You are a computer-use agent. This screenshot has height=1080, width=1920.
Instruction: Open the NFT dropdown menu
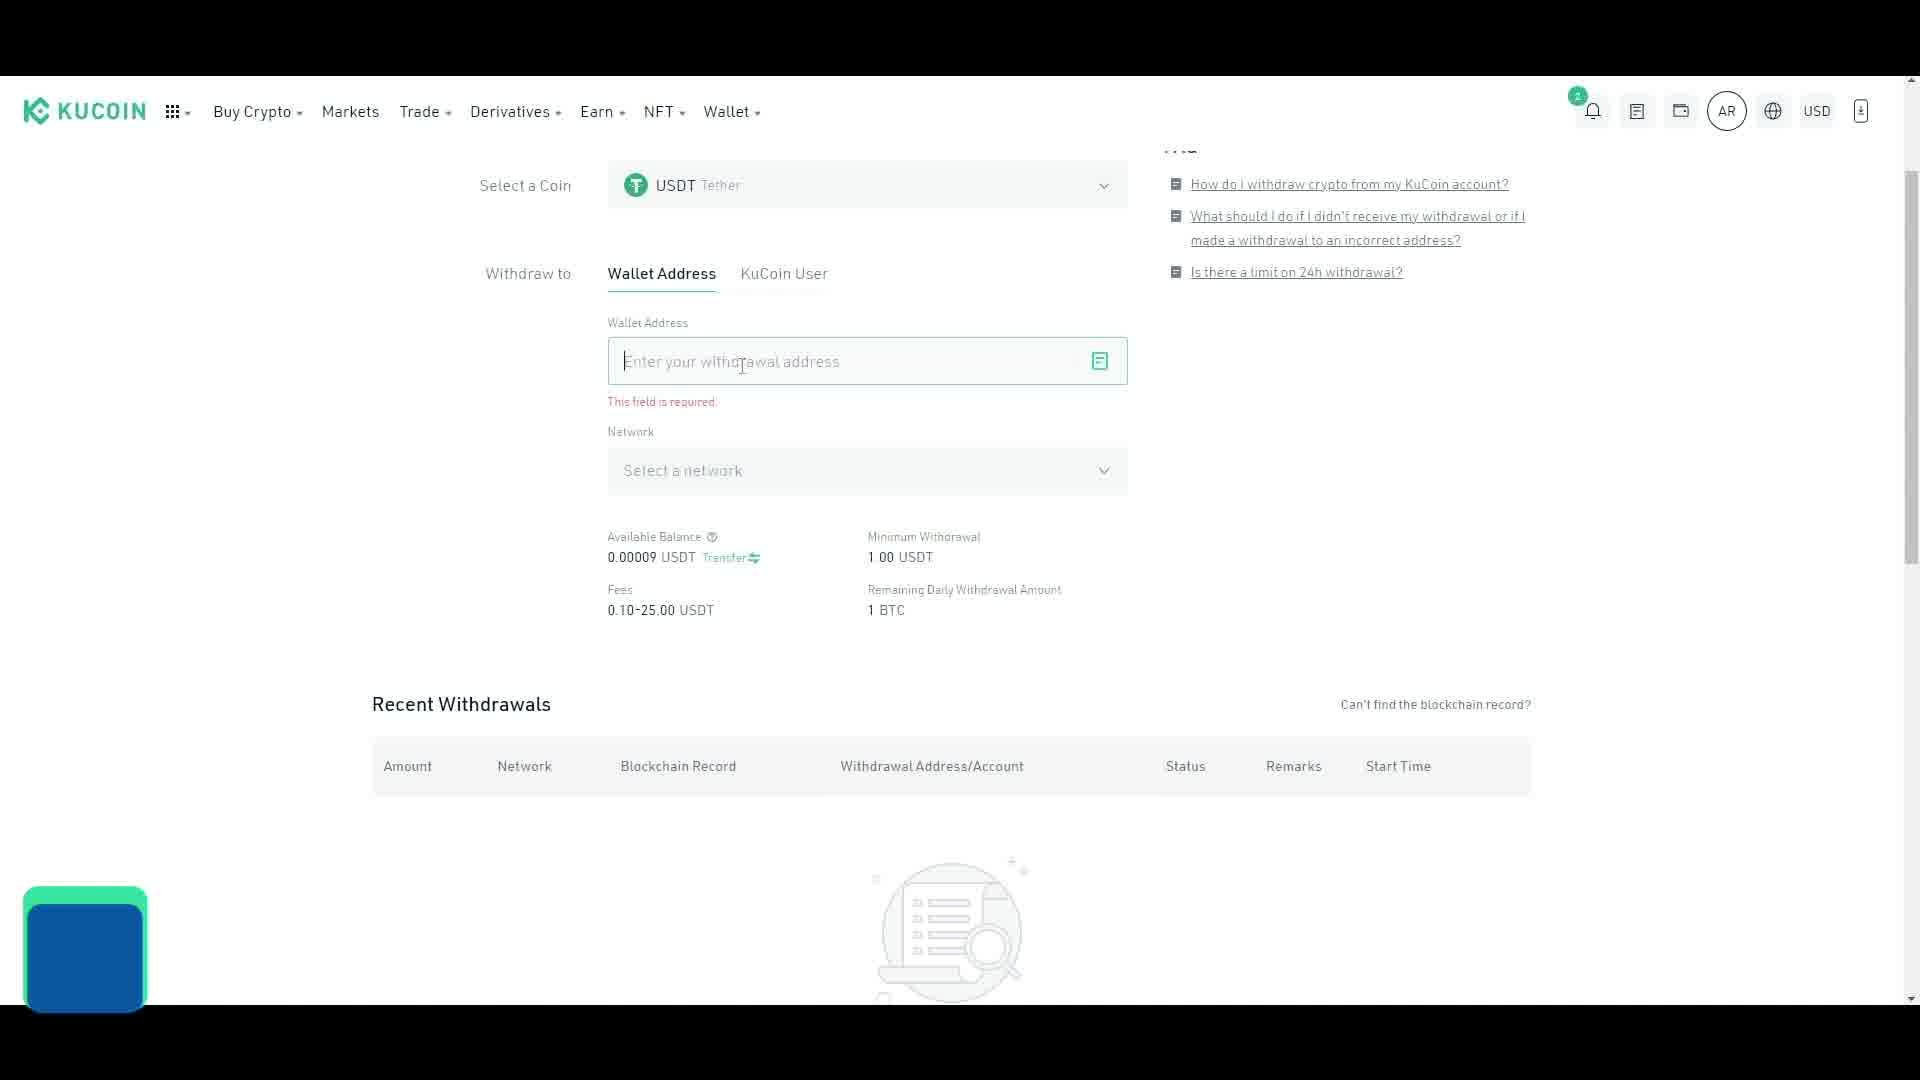[x=664, y=112]
